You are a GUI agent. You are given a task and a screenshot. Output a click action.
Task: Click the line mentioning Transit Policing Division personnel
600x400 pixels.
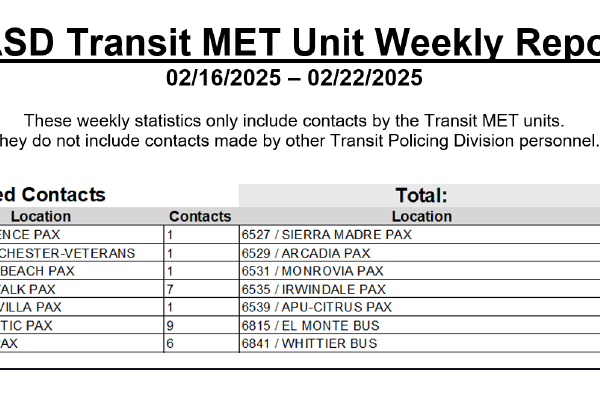(x=298, y=139)
